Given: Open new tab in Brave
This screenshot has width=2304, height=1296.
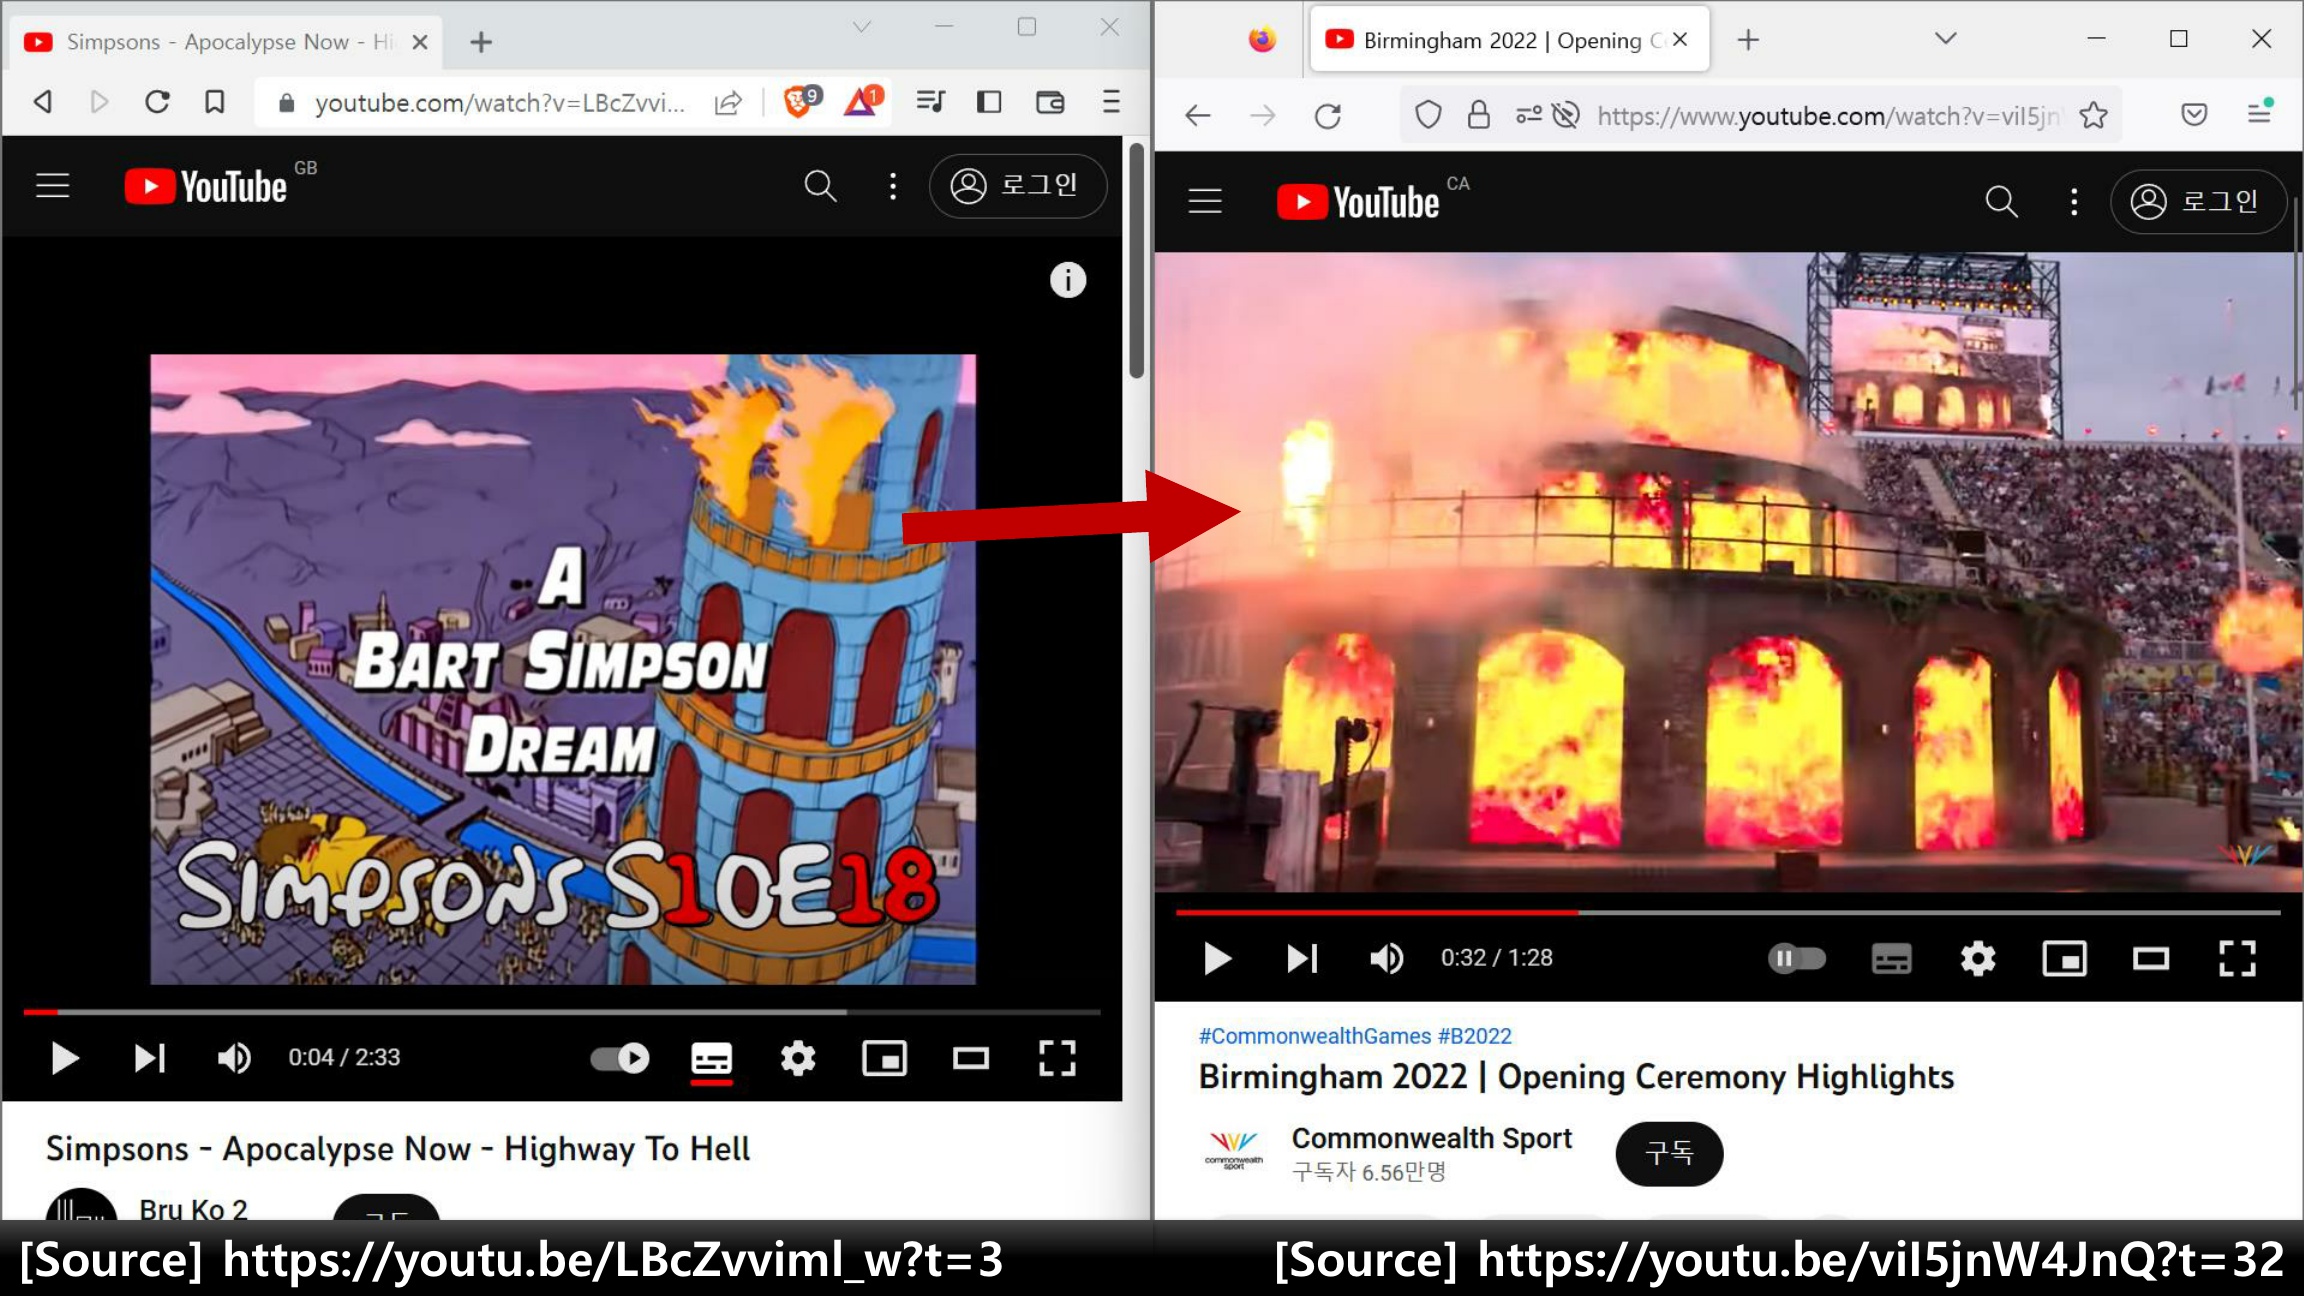Looking at the screenshot, I should click(481, 42).
